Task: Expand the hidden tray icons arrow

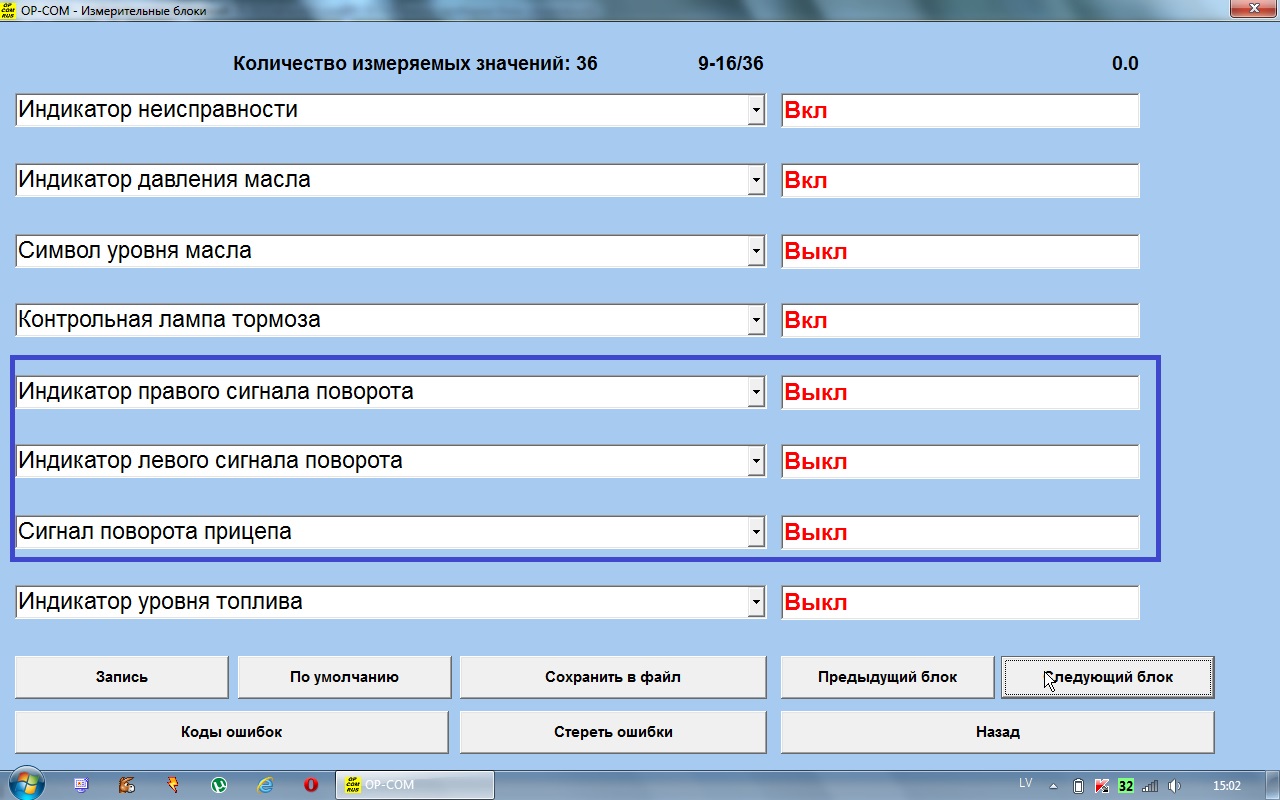Action: 1054,786
